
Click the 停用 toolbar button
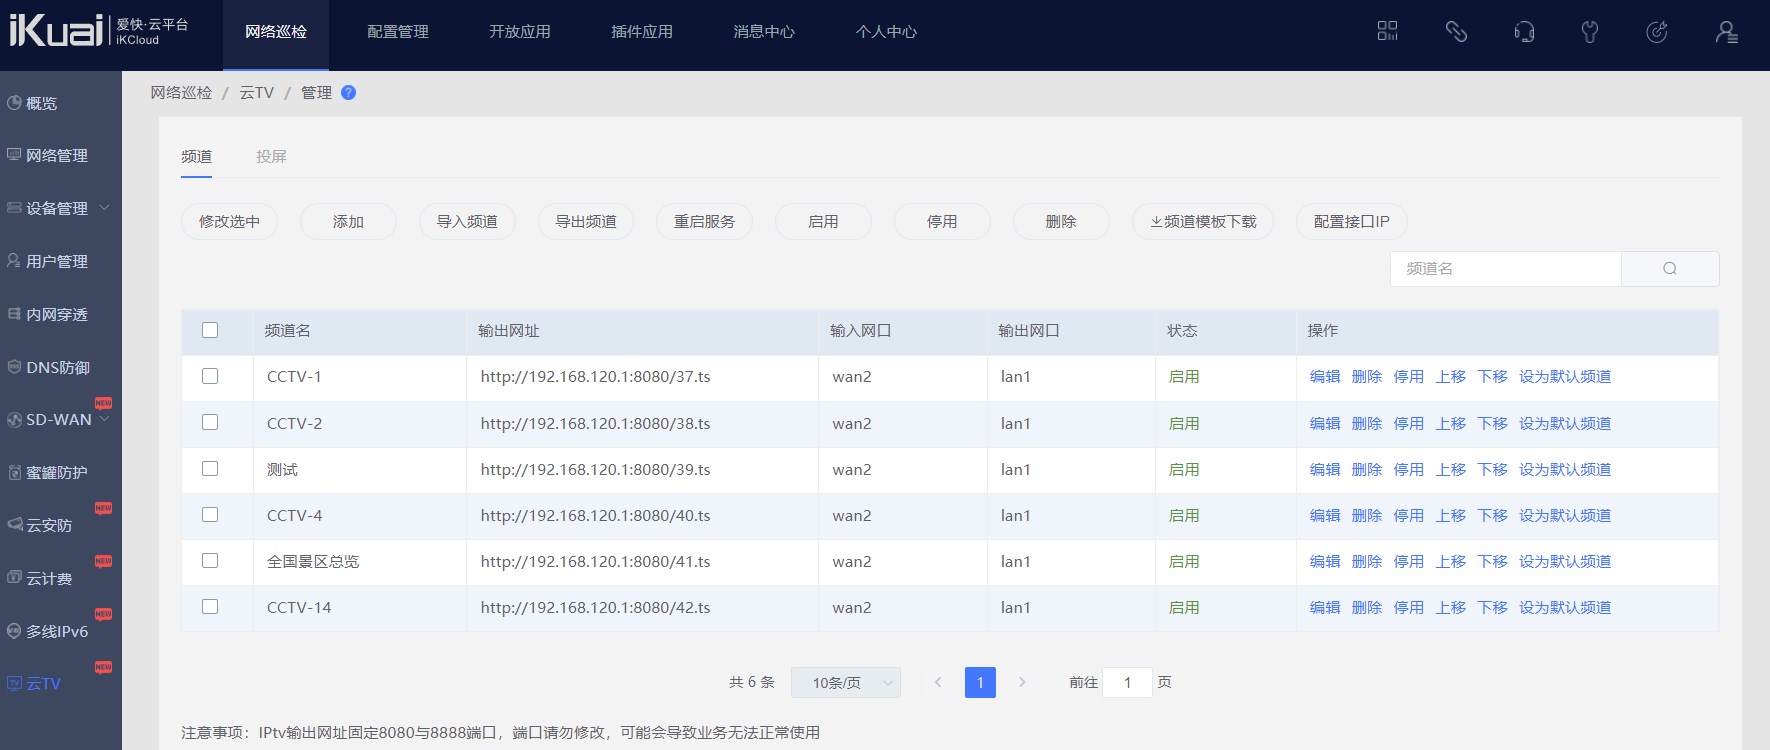point(942,221)
